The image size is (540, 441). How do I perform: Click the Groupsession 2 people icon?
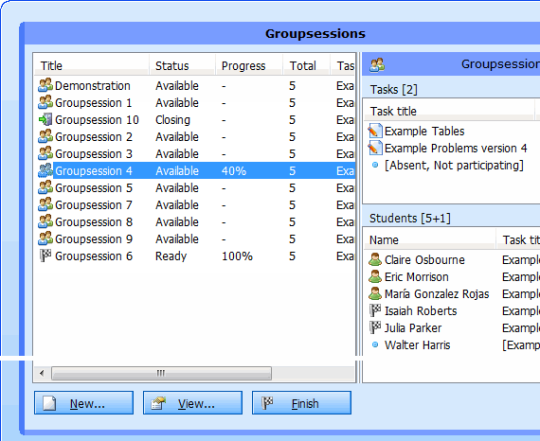[x=45, y=136]
